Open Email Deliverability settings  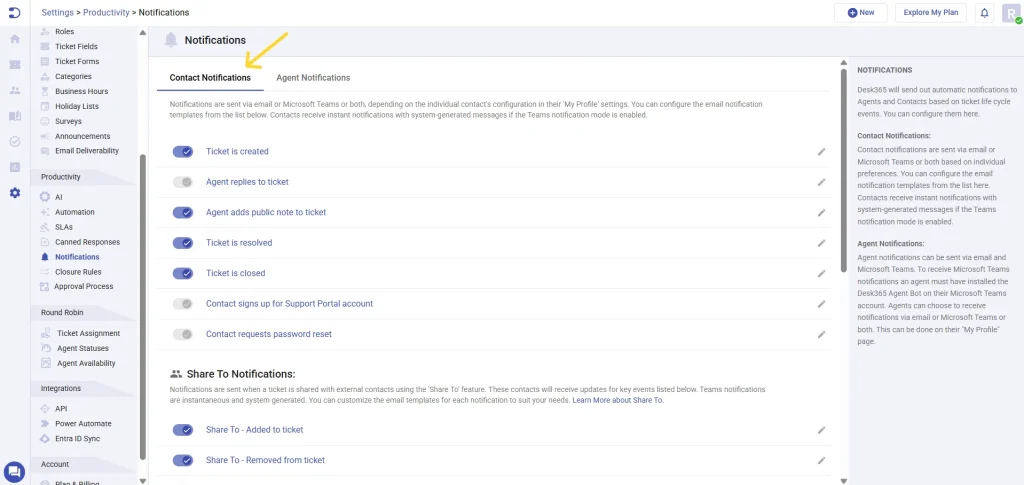87,151
